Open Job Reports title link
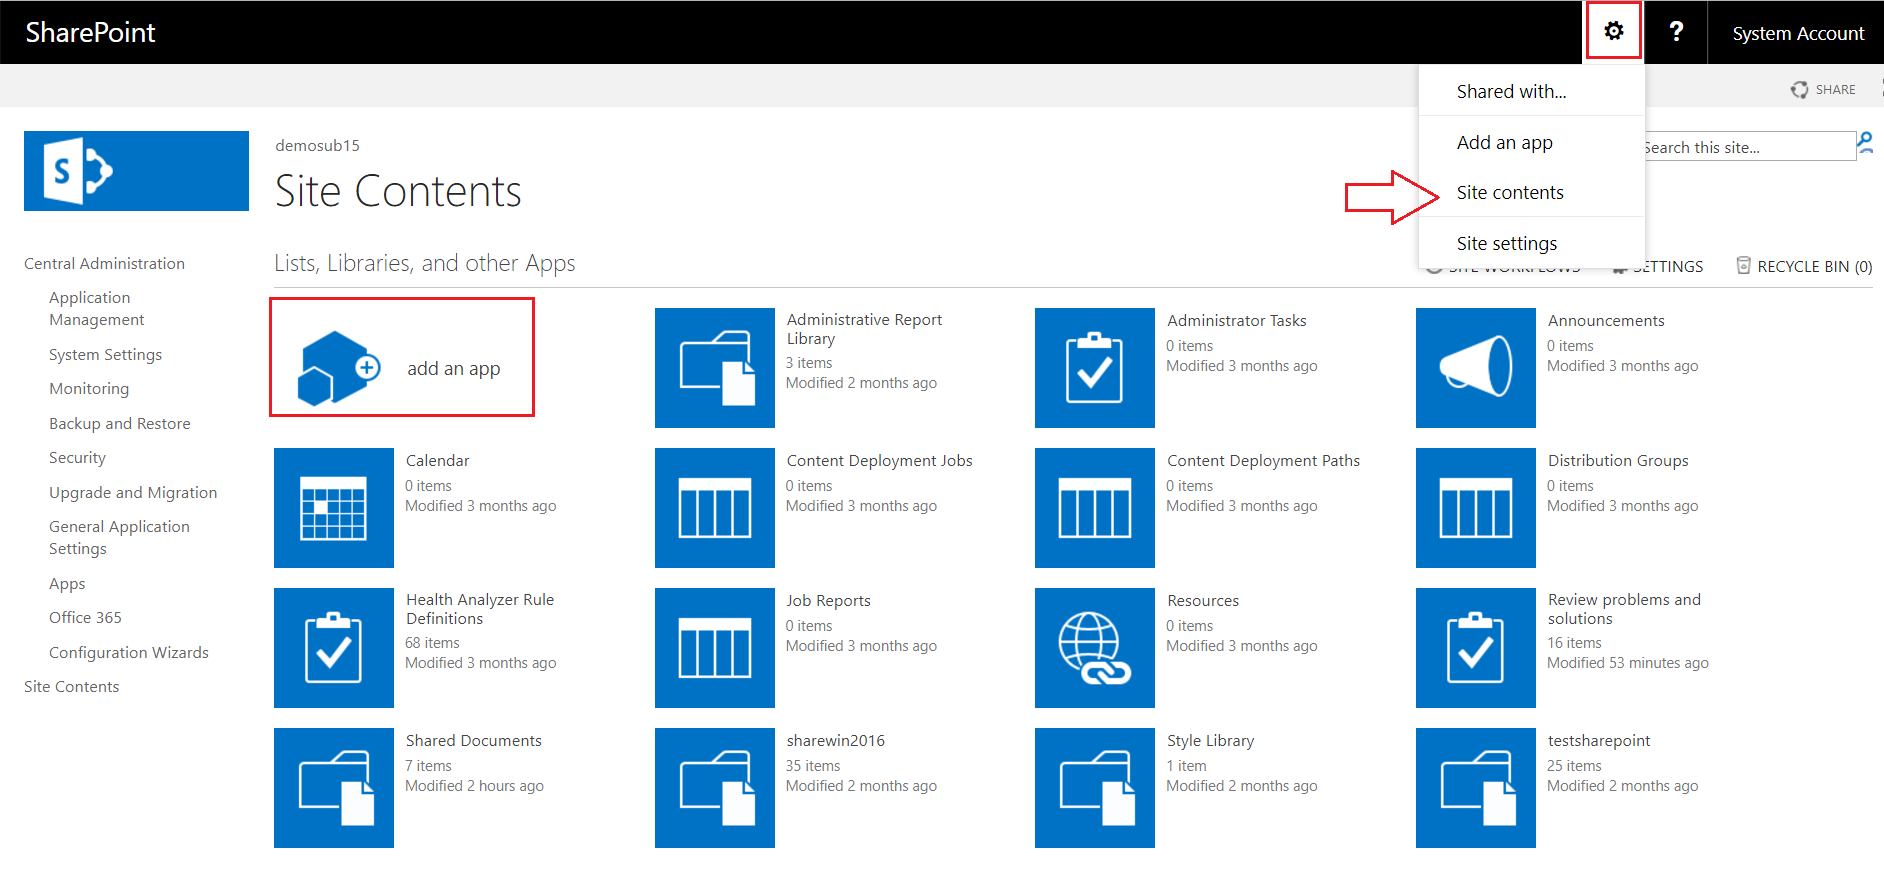 tap(828, 600)
